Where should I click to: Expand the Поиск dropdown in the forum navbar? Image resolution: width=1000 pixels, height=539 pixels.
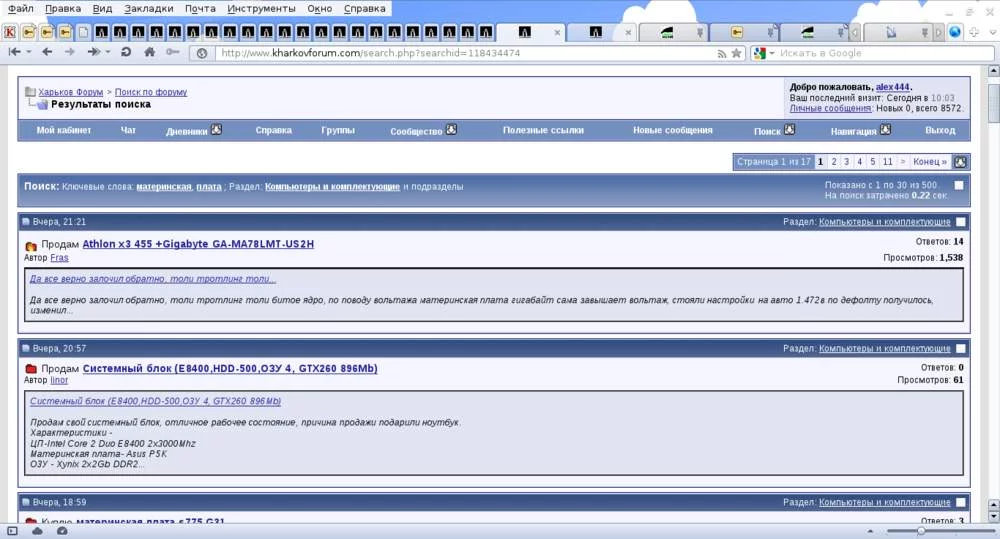click(x=789, y=129)
